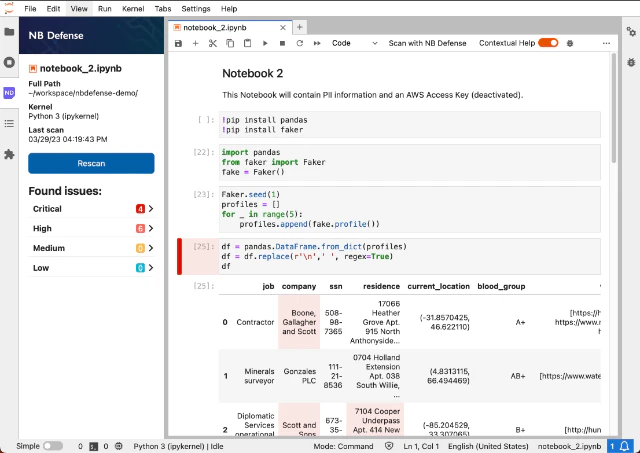
Task: Click the pip install pandas code cell
Action: tap(409, 125)
